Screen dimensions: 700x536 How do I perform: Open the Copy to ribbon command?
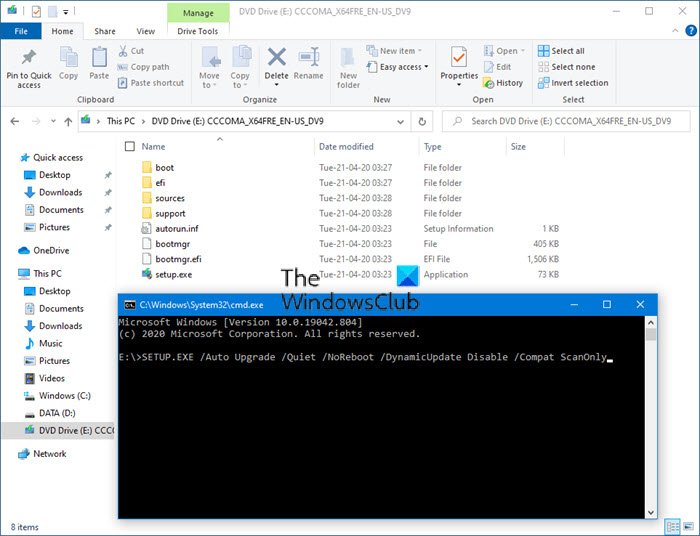pos(240,67)
